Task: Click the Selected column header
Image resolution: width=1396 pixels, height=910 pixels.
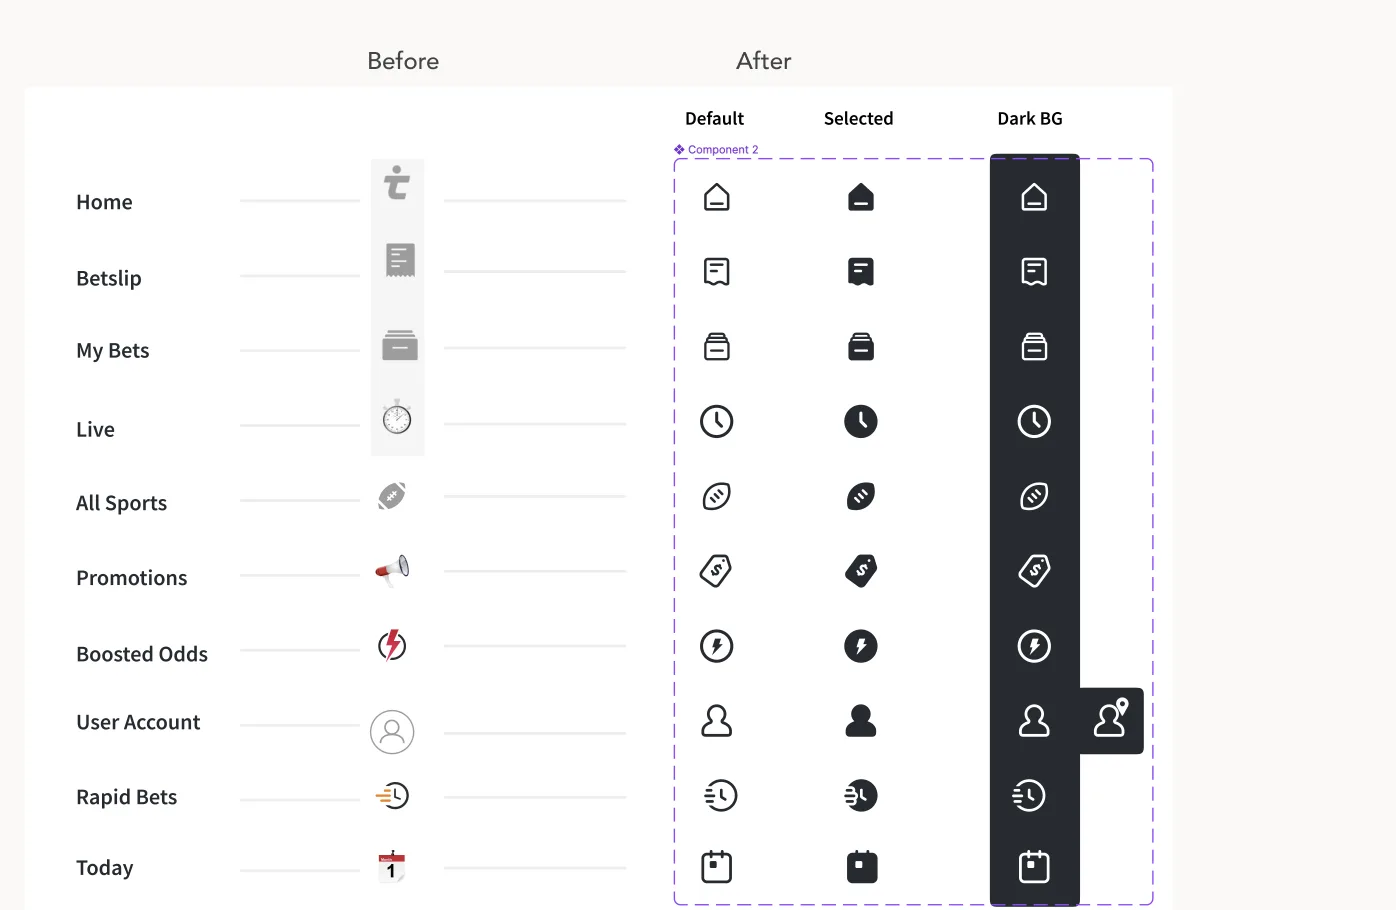Action: coord(858,118)
